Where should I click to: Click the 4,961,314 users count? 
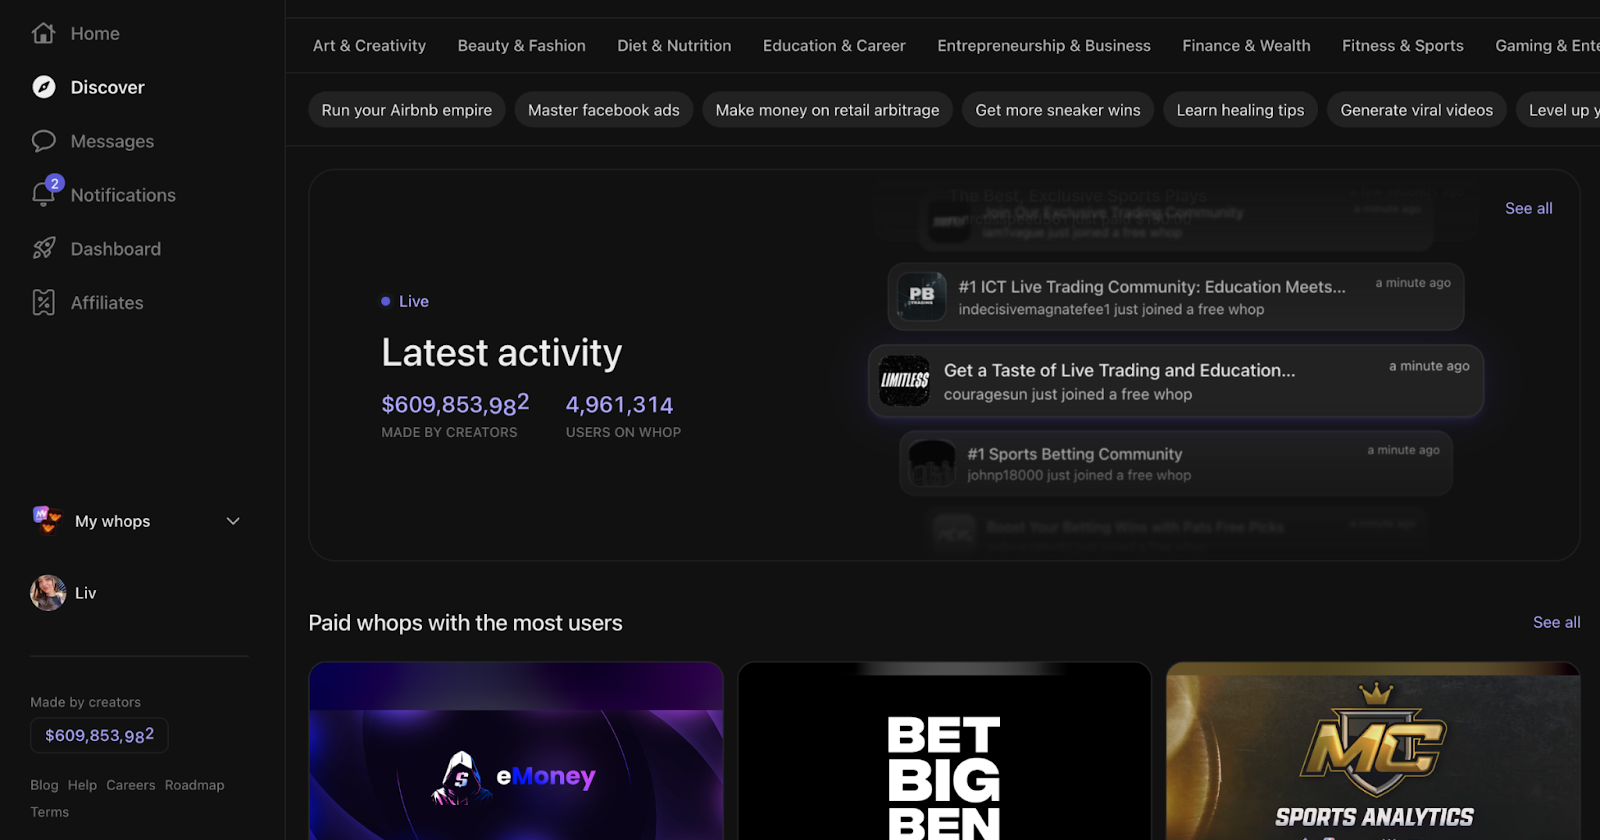pos(619,405)
